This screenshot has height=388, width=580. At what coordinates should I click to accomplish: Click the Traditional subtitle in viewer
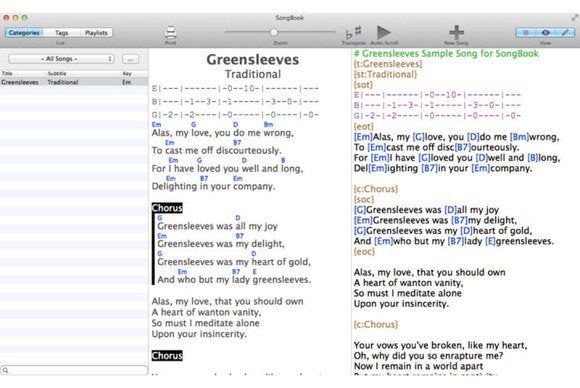click(253, 74)
